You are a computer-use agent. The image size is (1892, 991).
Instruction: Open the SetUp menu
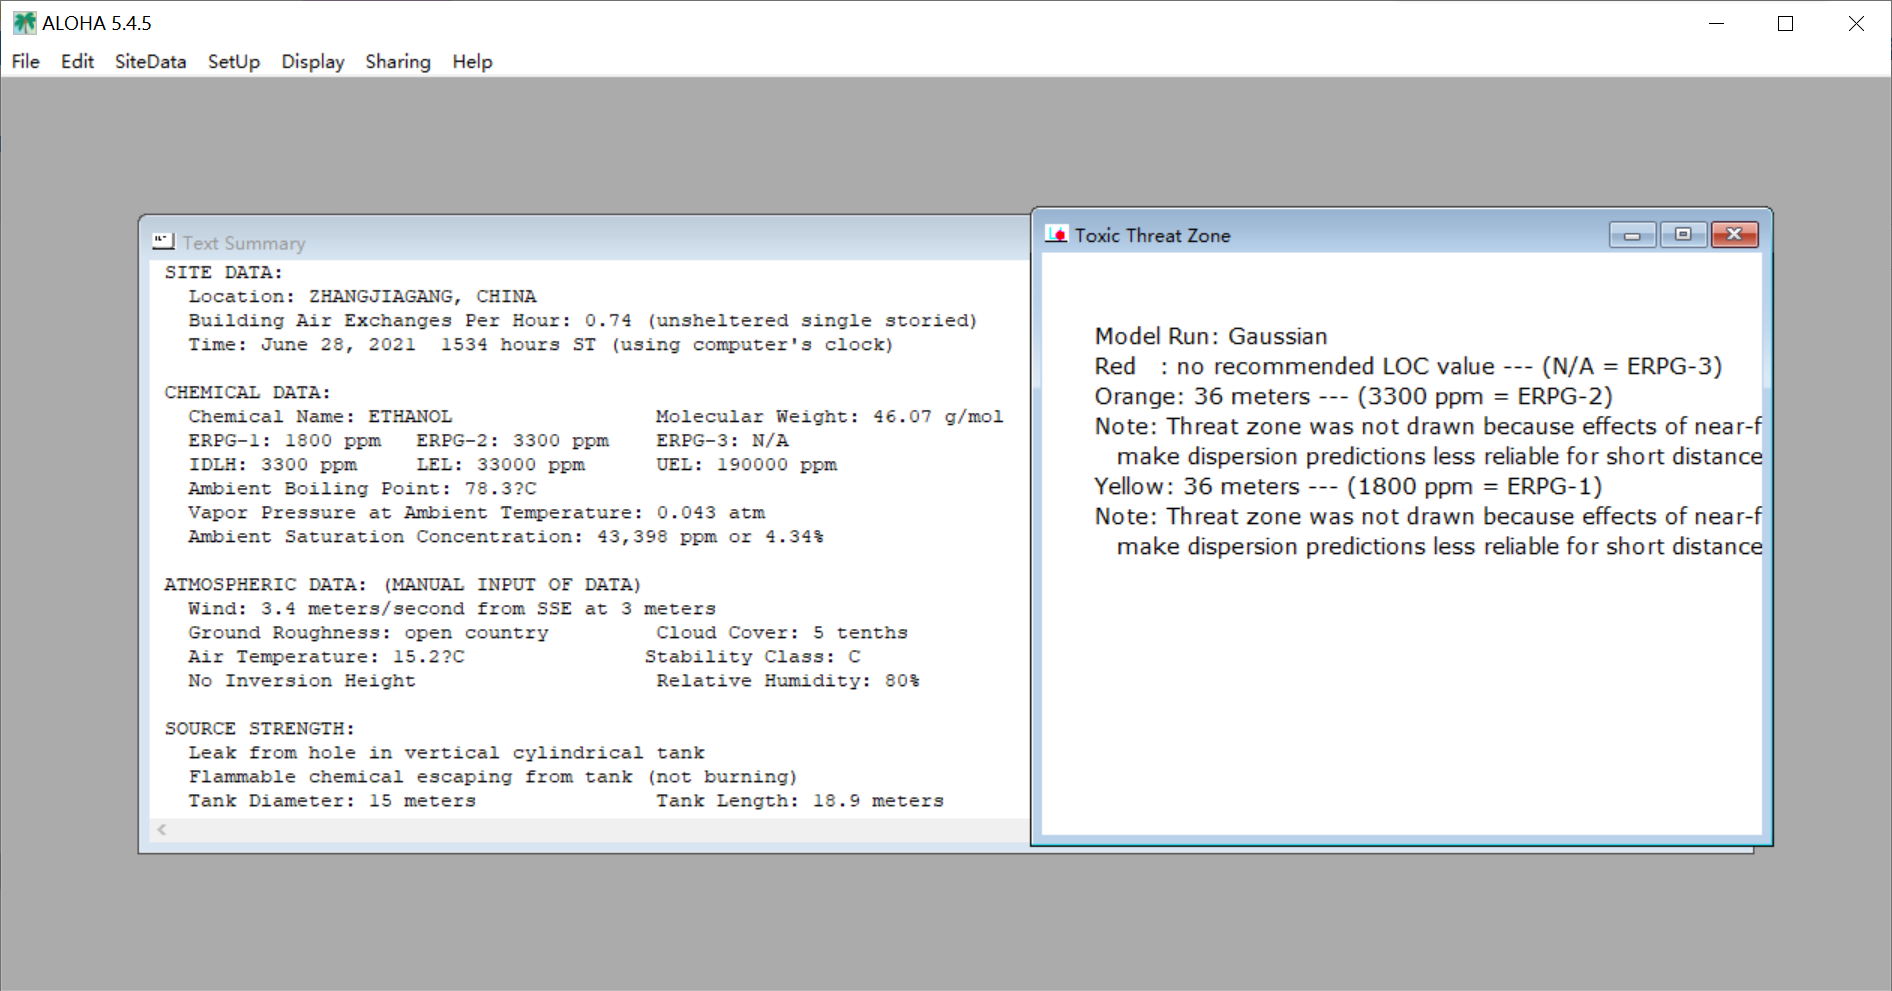click(x=234, y=62)
